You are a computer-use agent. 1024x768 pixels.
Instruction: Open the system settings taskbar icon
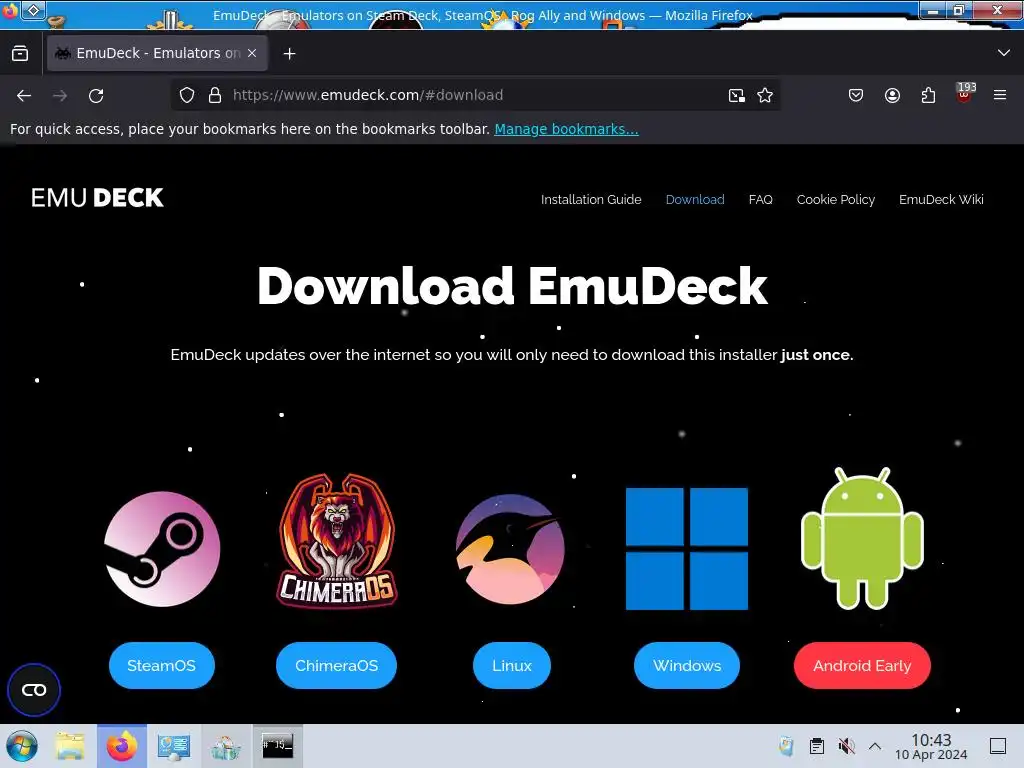[174, 746]
